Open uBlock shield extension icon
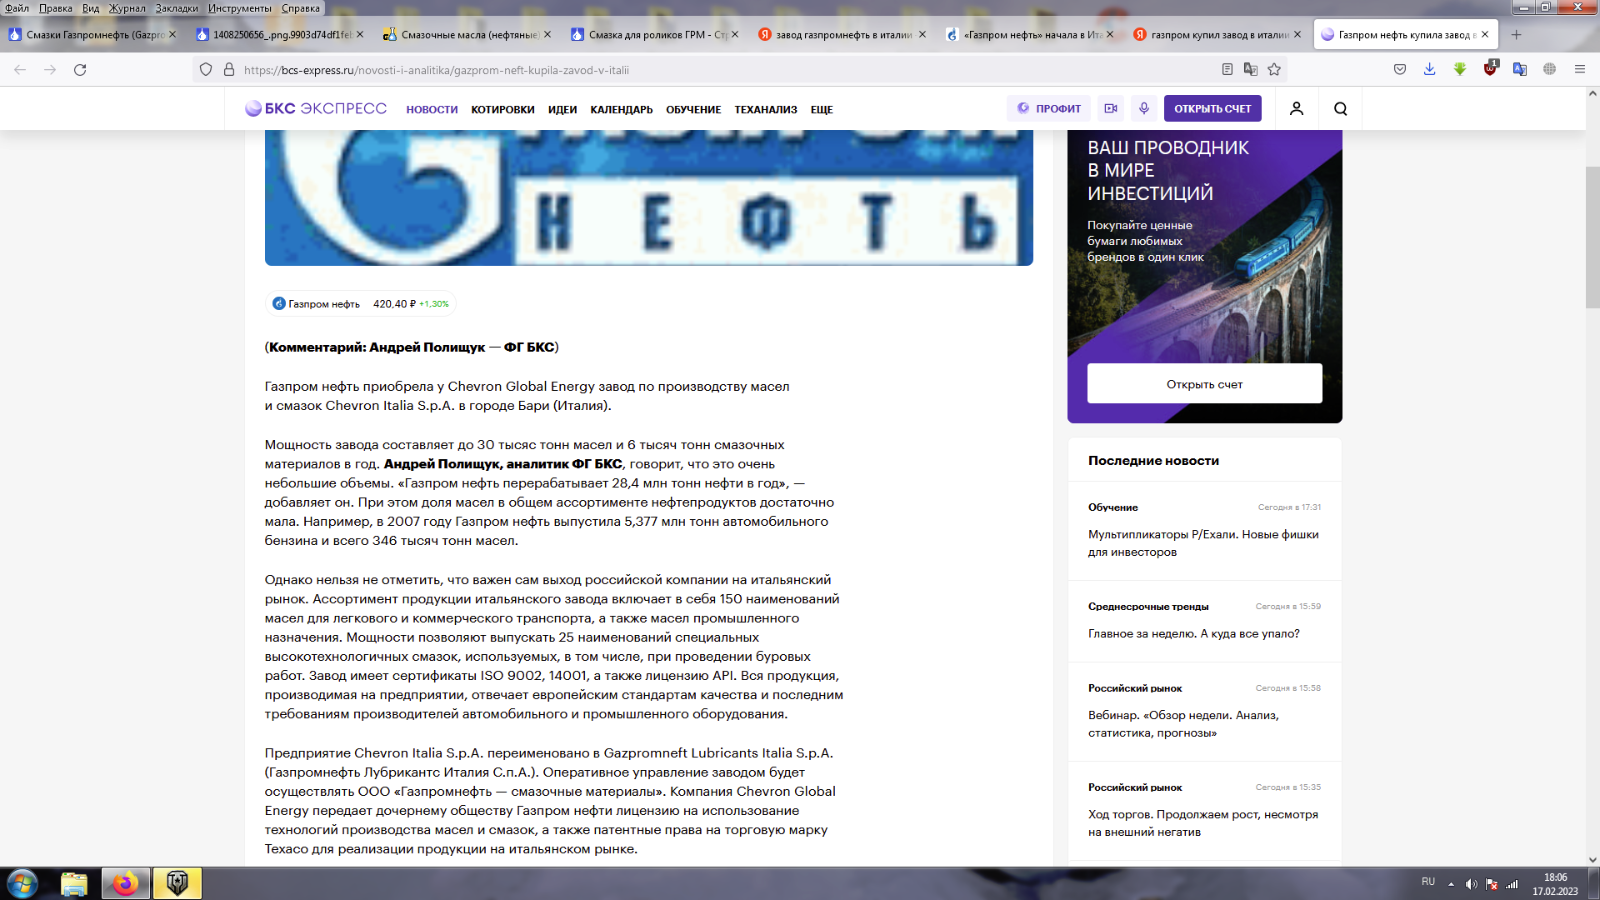The width and height of the screenshot is (1600, 900). click(x=1490, y=69)
